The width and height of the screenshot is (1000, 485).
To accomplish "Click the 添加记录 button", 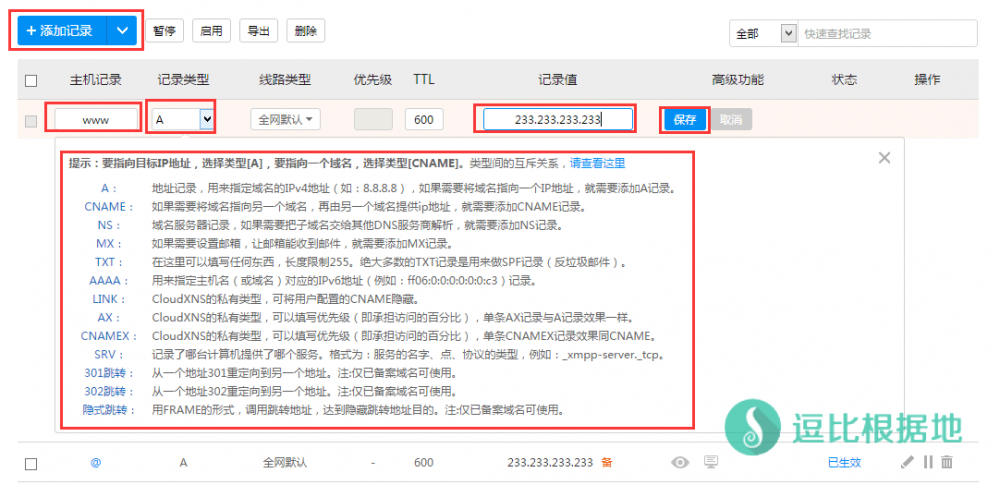I will [60, 31].
